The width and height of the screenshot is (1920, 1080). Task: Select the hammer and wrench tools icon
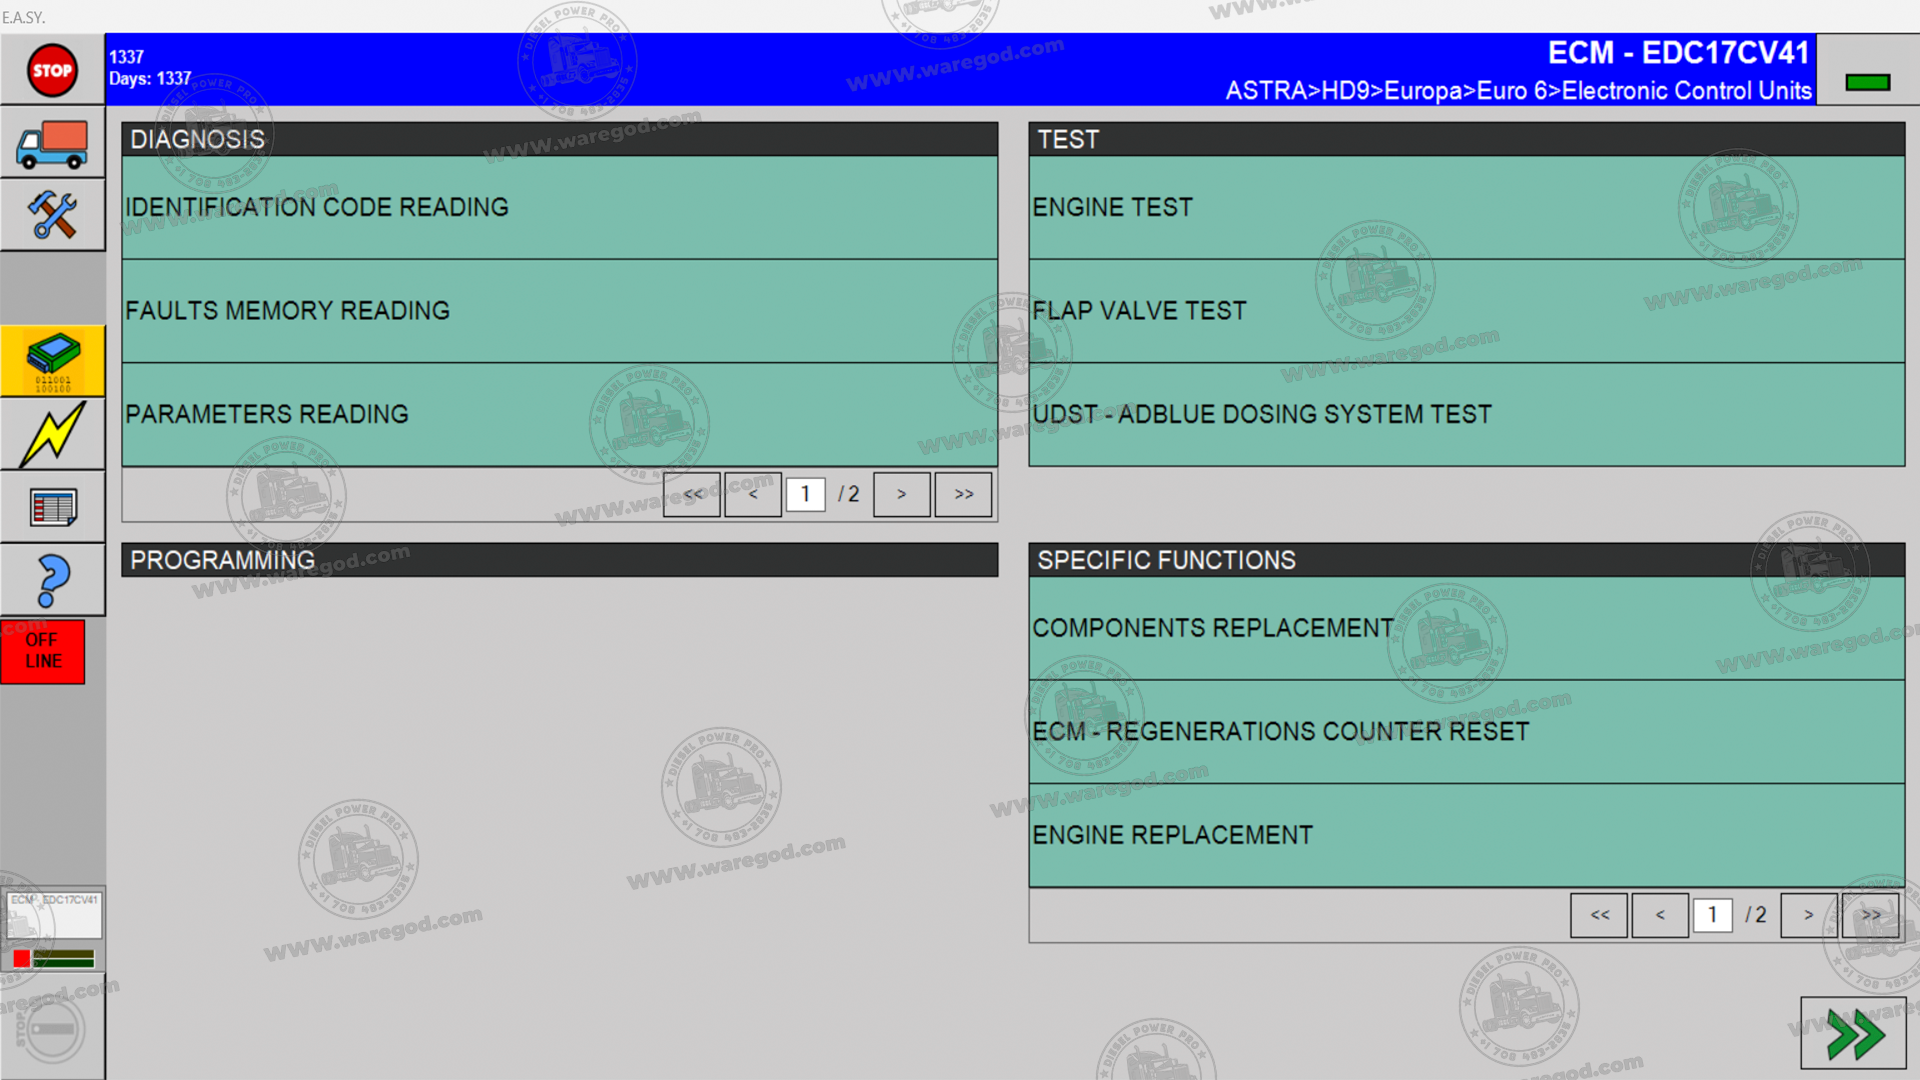[x=52, y=215]
